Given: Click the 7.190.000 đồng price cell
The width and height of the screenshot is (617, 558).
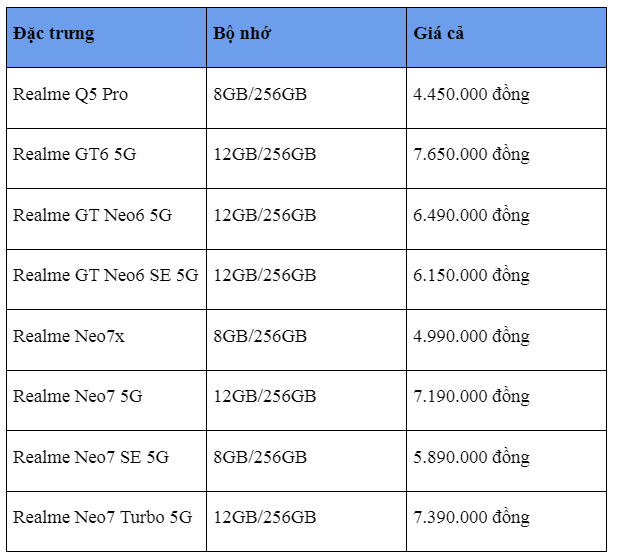Looking at the screenshot, I should (x=471, y=397).
